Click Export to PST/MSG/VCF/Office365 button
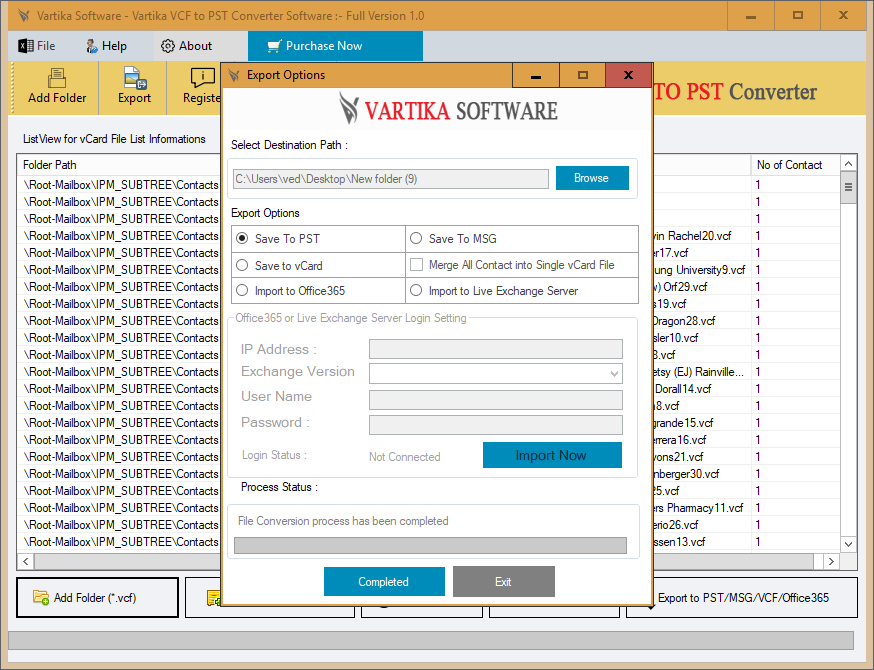 (x=742, y=598)
